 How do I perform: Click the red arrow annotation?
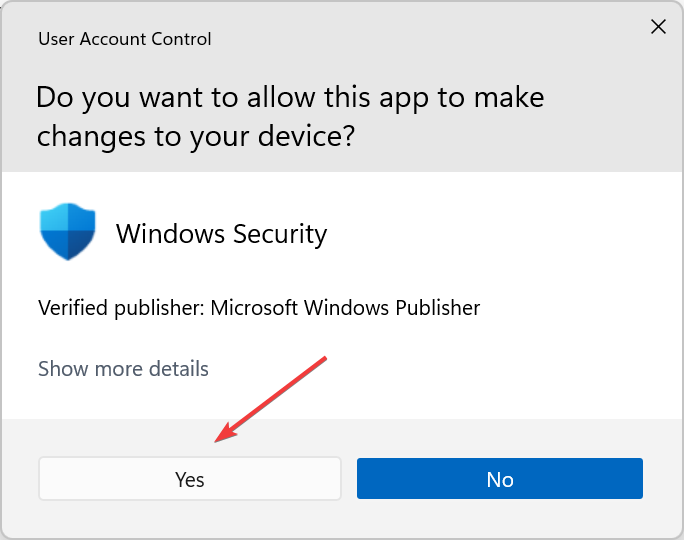[270, 400]
